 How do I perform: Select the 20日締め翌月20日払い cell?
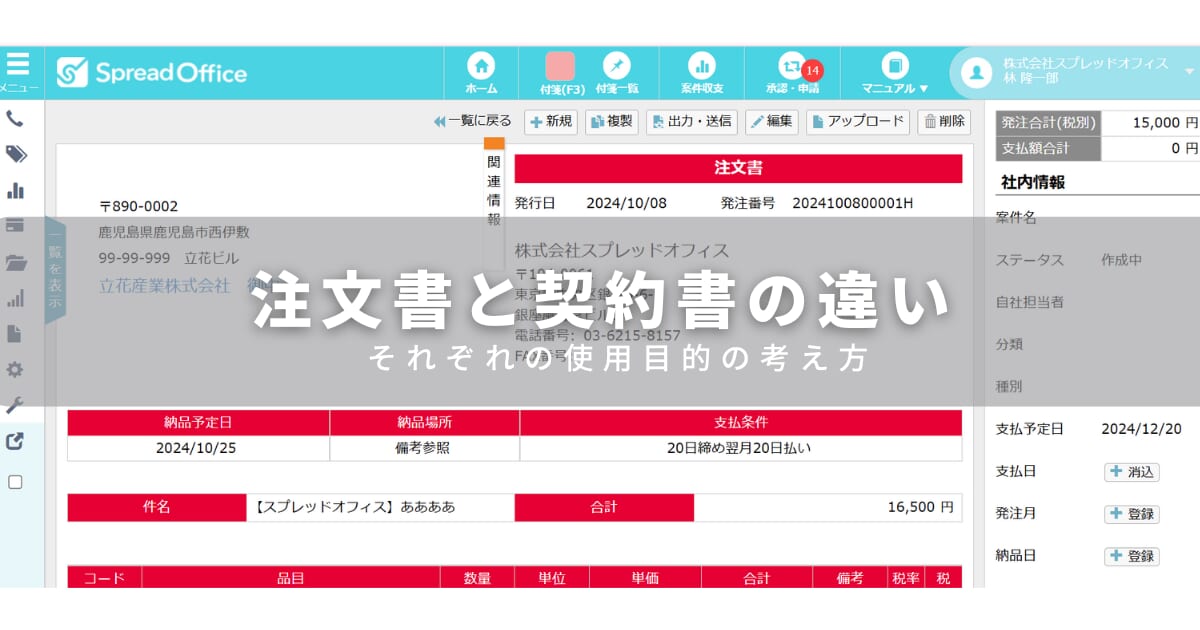coord(739,448)
